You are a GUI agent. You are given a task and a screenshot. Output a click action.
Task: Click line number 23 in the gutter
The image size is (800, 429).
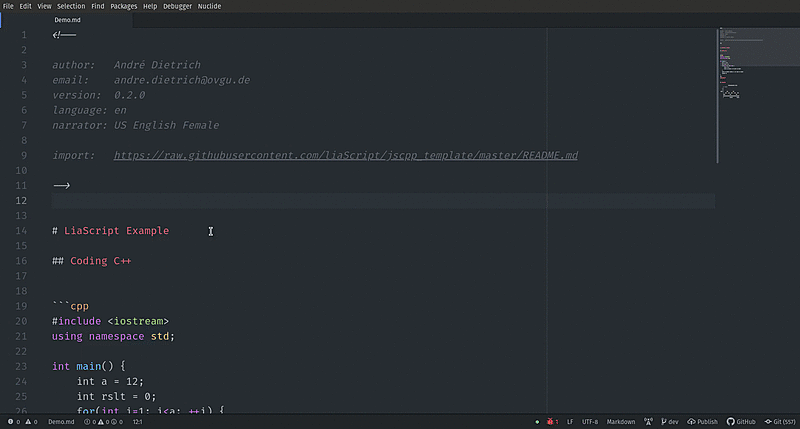point(21,366)
